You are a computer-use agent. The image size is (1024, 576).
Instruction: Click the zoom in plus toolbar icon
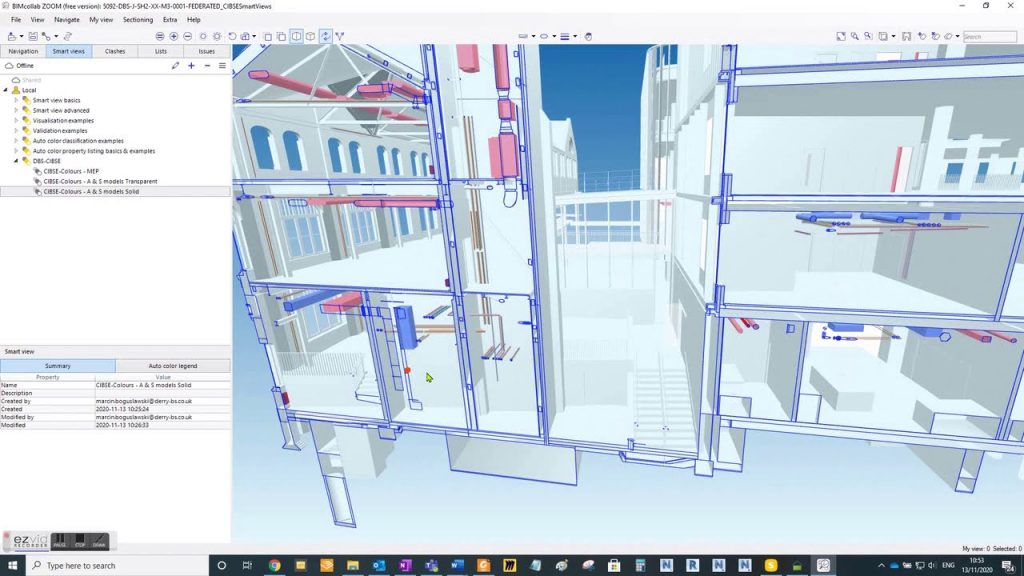click(x=174, y=37)
